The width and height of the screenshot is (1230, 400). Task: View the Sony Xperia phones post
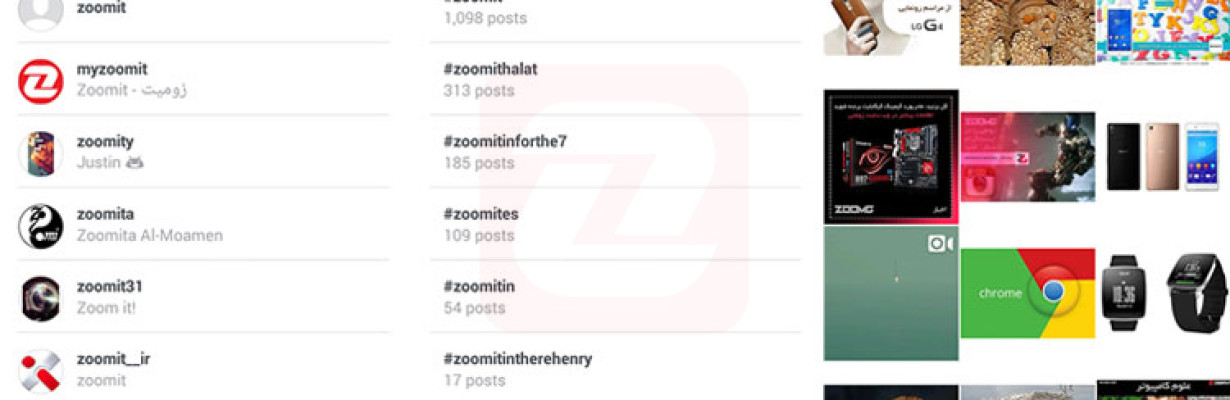point(1163,157)
